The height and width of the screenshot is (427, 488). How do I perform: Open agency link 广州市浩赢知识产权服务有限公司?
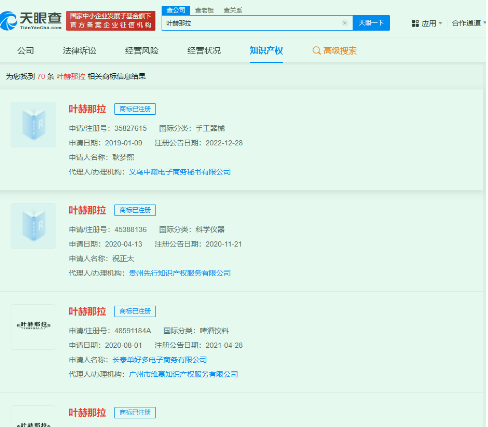click(183, 374)
